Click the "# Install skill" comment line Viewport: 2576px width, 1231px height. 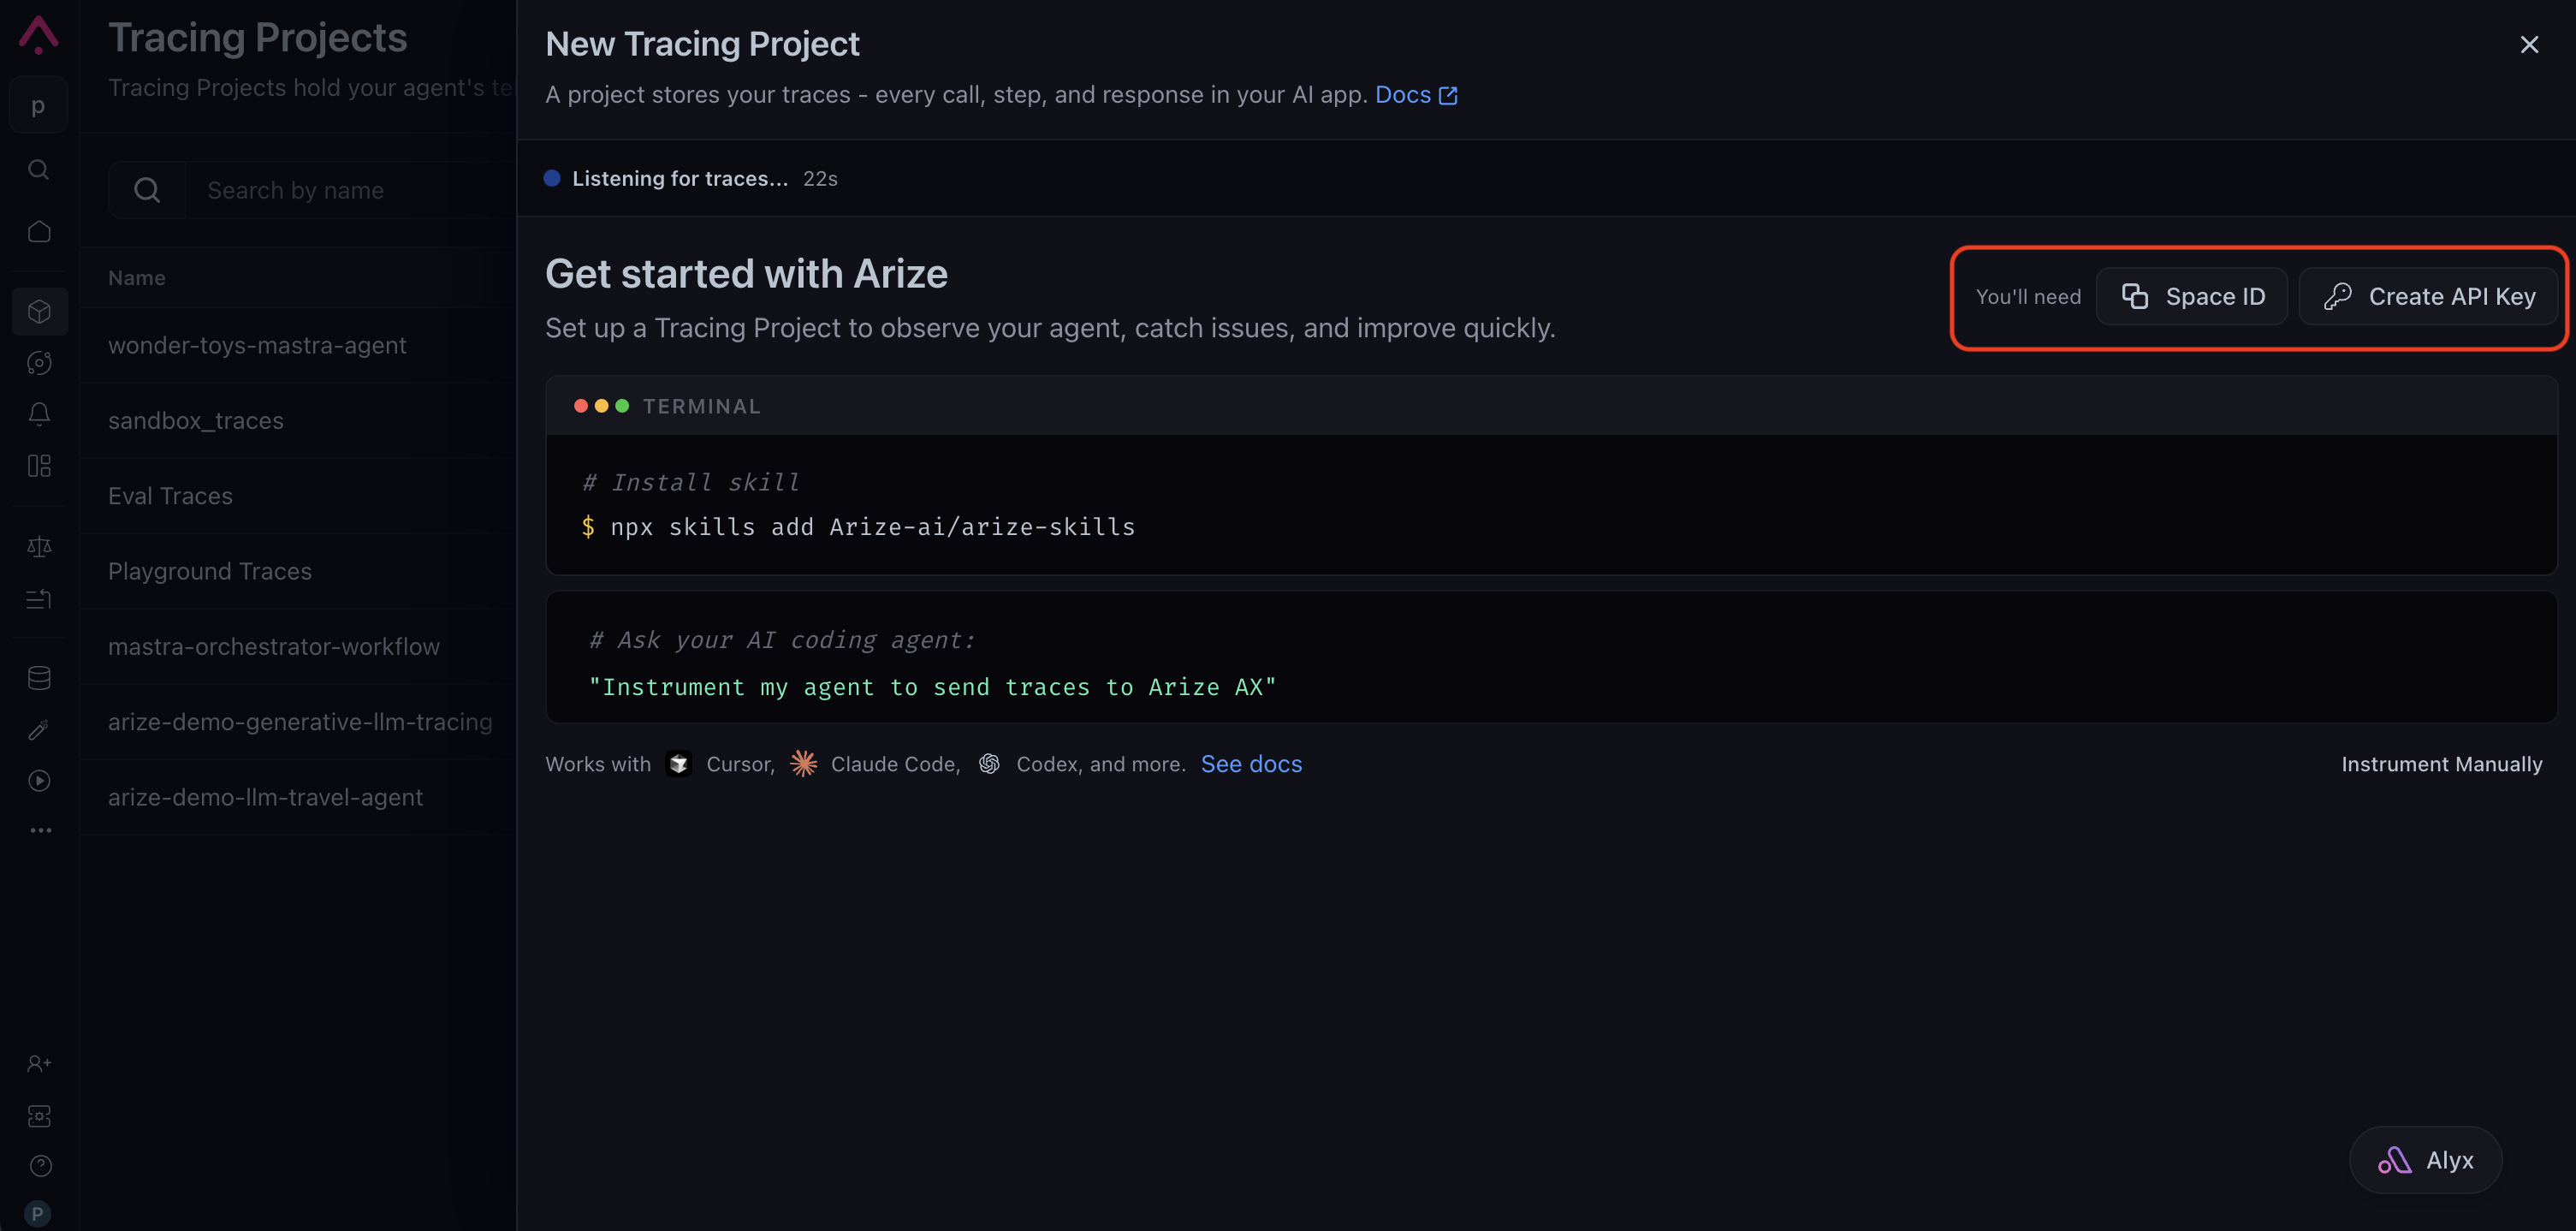point(691,482)
